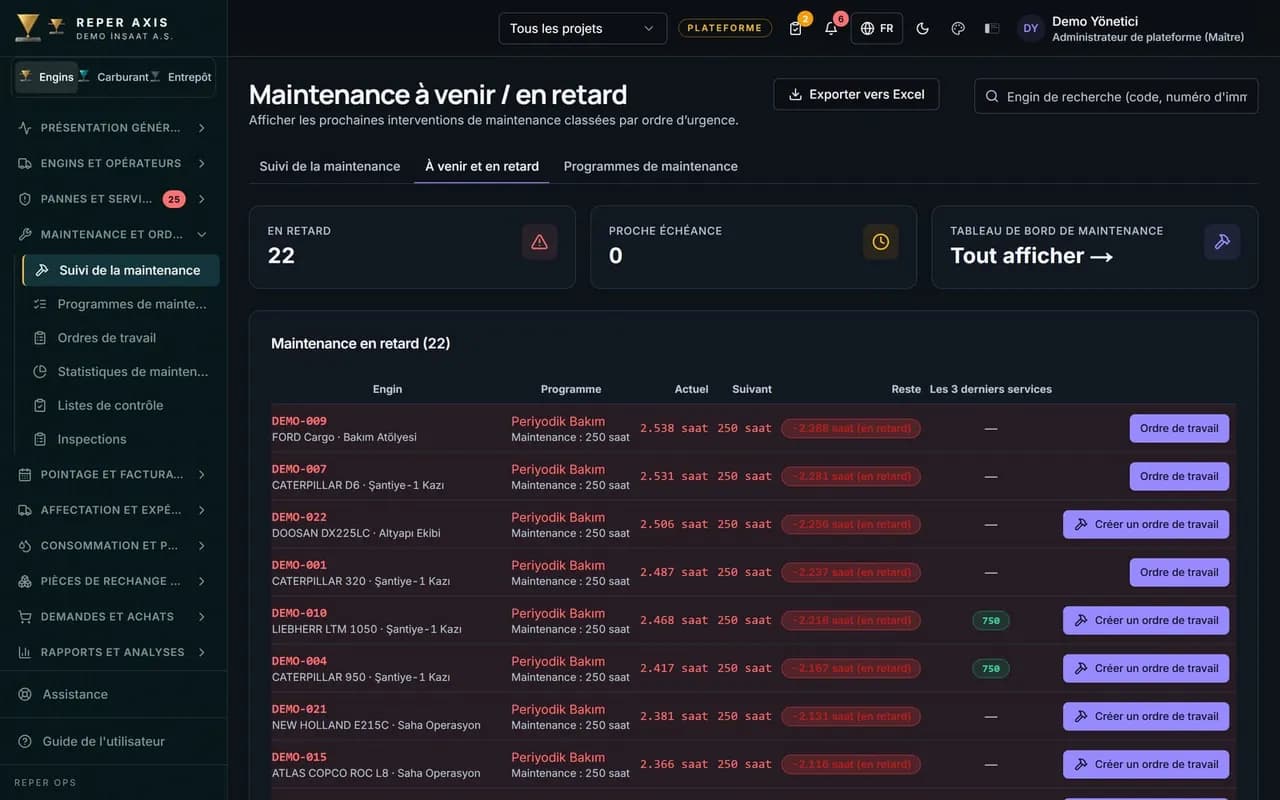Open Listes de contrôle sidebar item
The width and height of the screenshot is (1280, 800).
click(120, 405)
